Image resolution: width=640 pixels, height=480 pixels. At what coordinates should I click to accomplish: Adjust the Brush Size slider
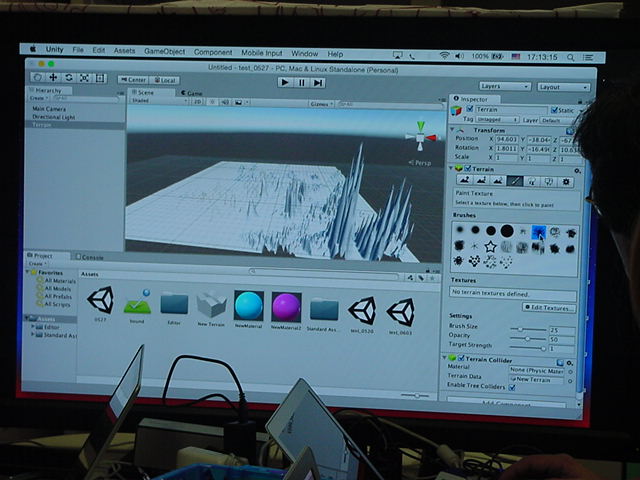pyautogui.click(x=528, y=329)
